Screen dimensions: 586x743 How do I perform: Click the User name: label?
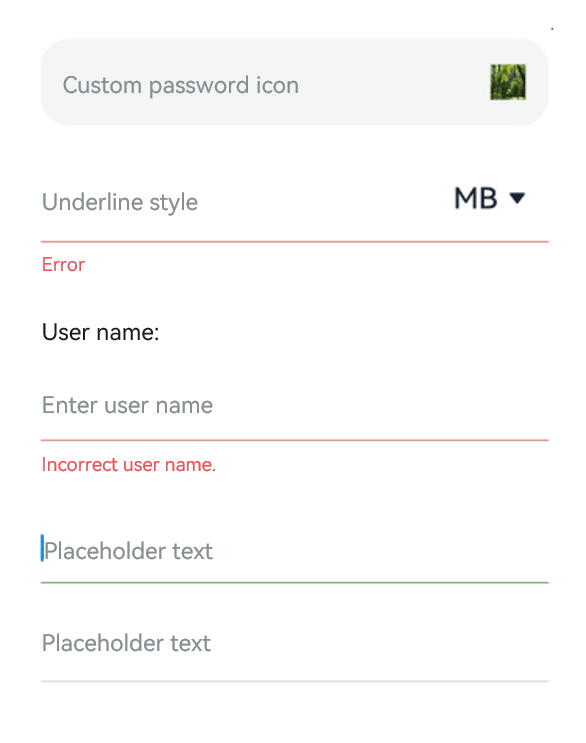(x=100, y=332)
